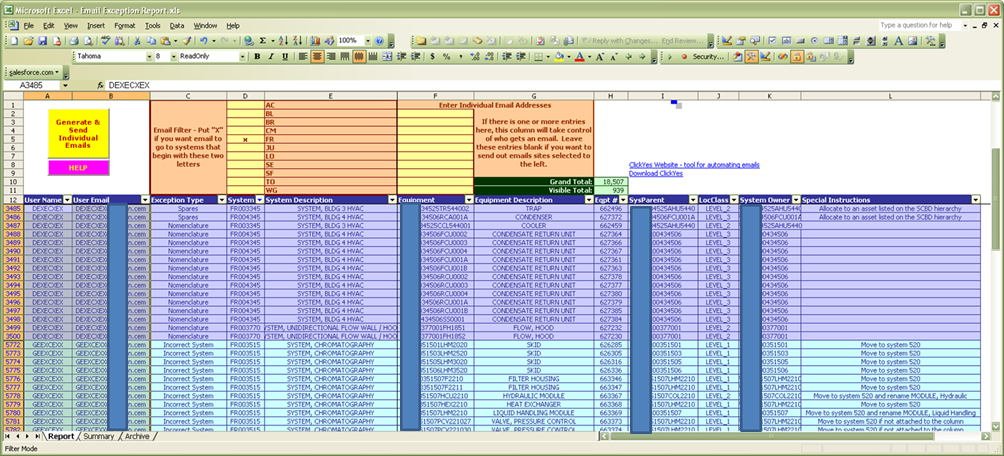Click the Insert Hyperlink globe icon
The image size is (1004, 456).
pyautogui.click(x=249, y=40)
